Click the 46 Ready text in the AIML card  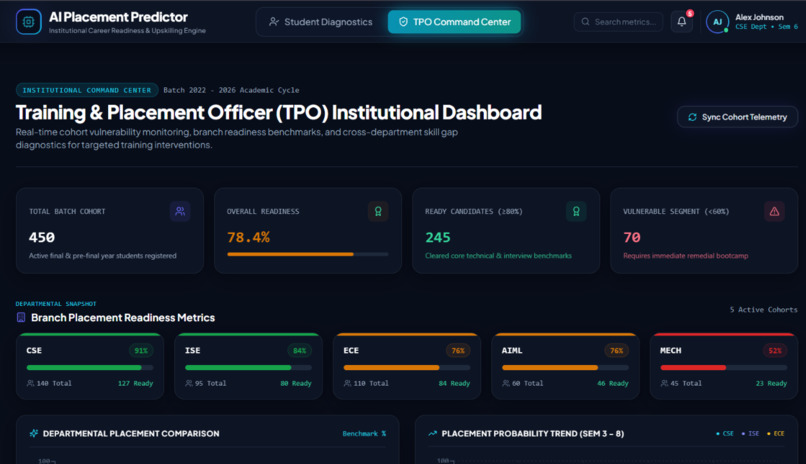point(613,383)
